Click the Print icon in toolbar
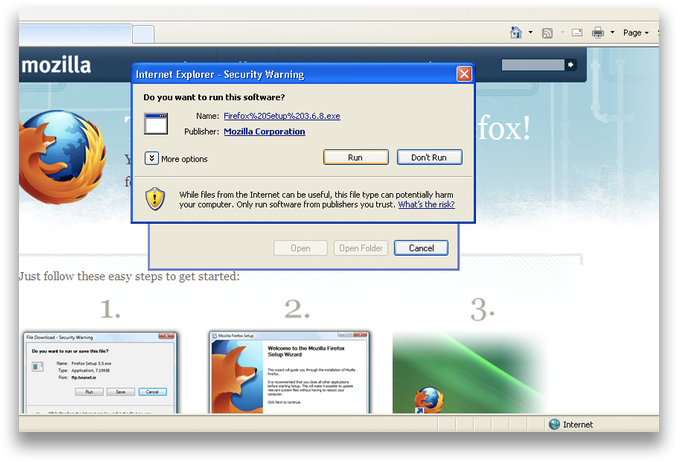Viewport: 677px width, 461px height. pos(598,32)
